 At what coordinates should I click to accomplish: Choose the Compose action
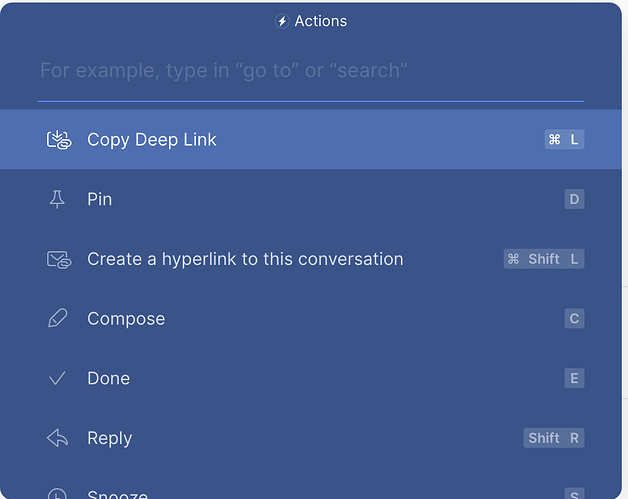point(126,319)
